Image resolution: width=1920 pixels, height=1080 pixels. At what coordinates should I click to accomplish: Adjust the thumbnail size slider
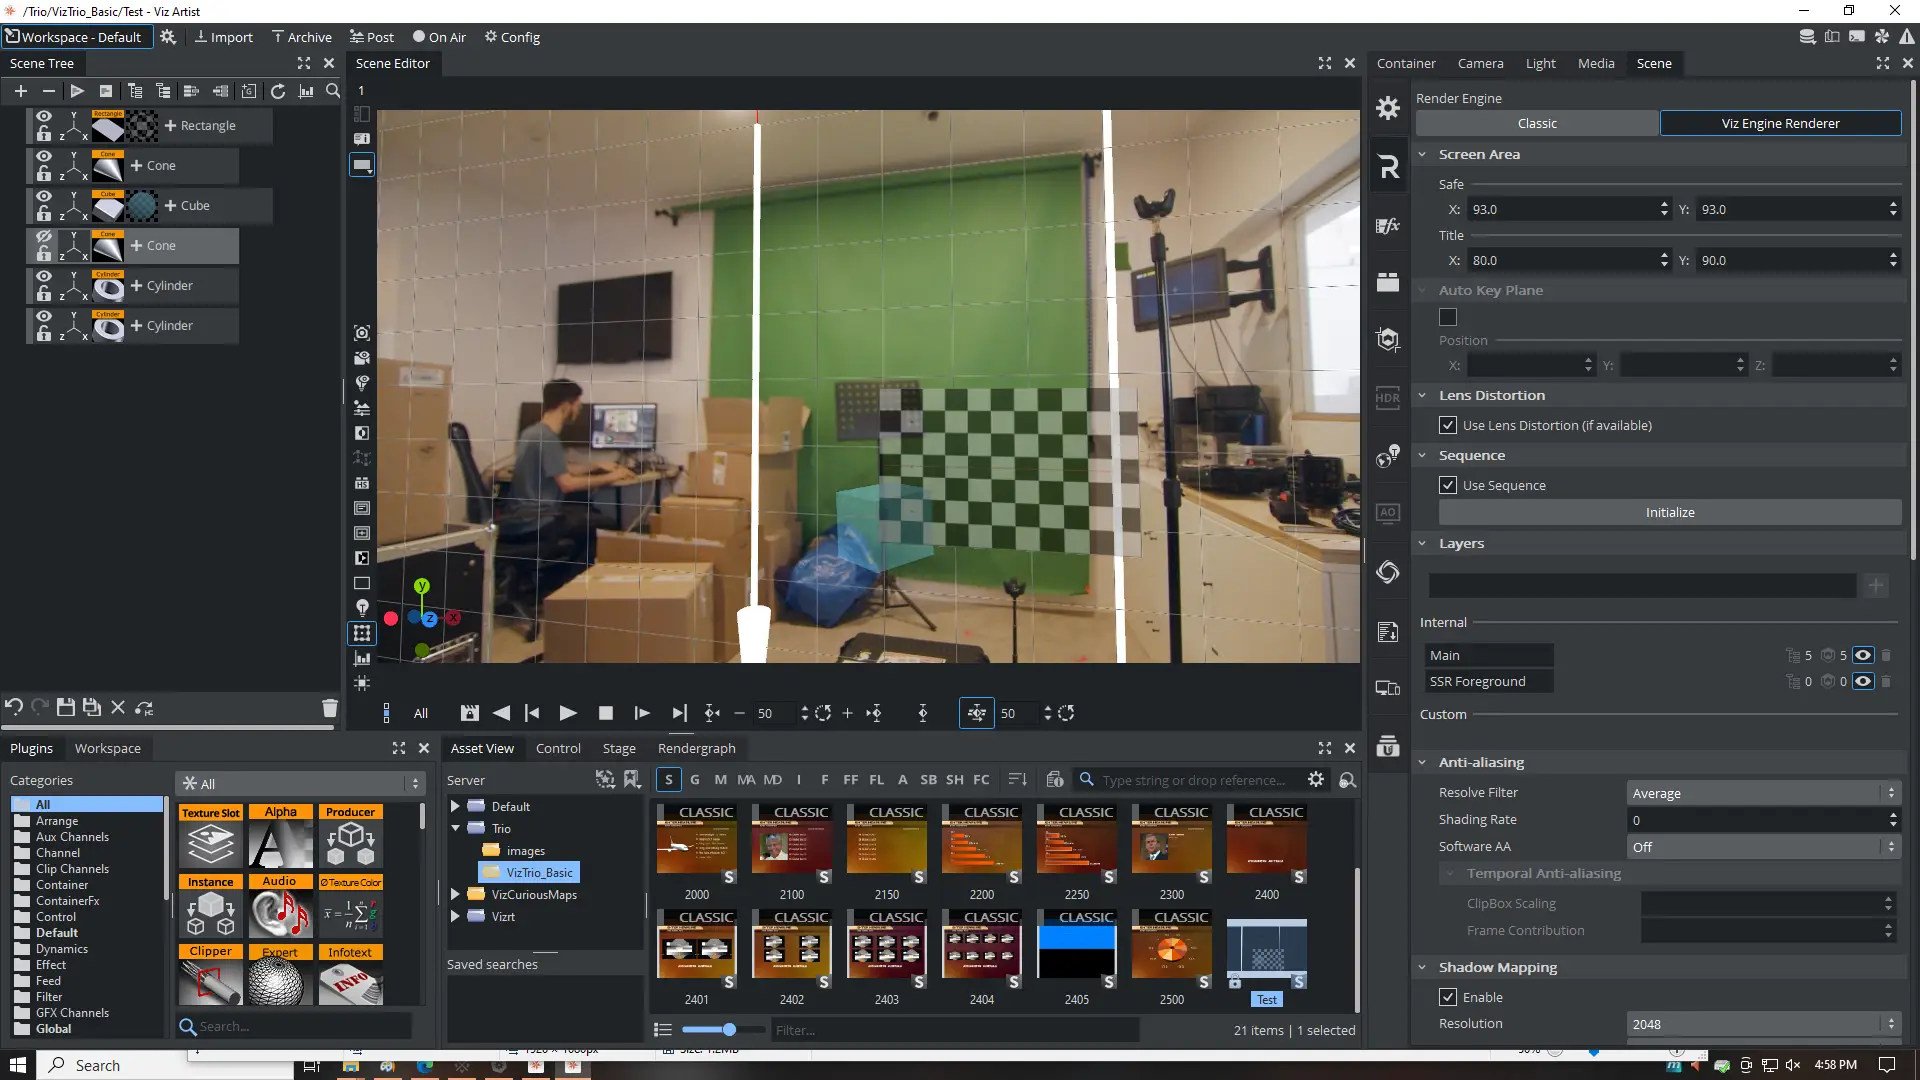click(x=729, y=1029)
